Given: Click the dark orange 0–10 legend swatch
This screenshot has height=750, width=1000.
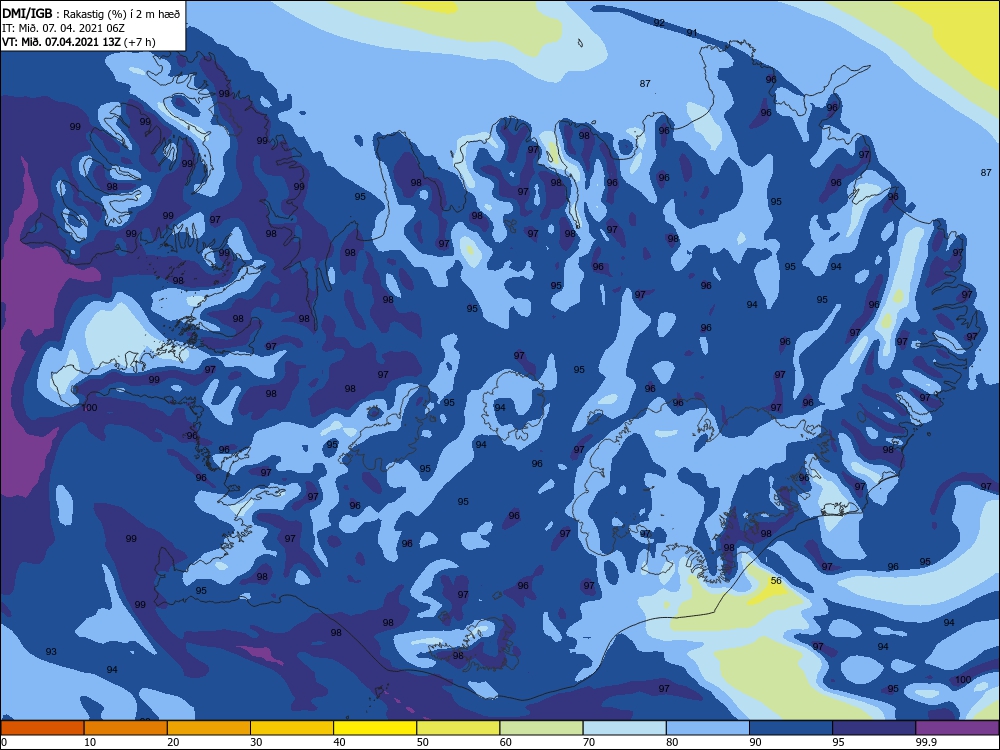Looking at the screenshot, I should tap(42, 728).
